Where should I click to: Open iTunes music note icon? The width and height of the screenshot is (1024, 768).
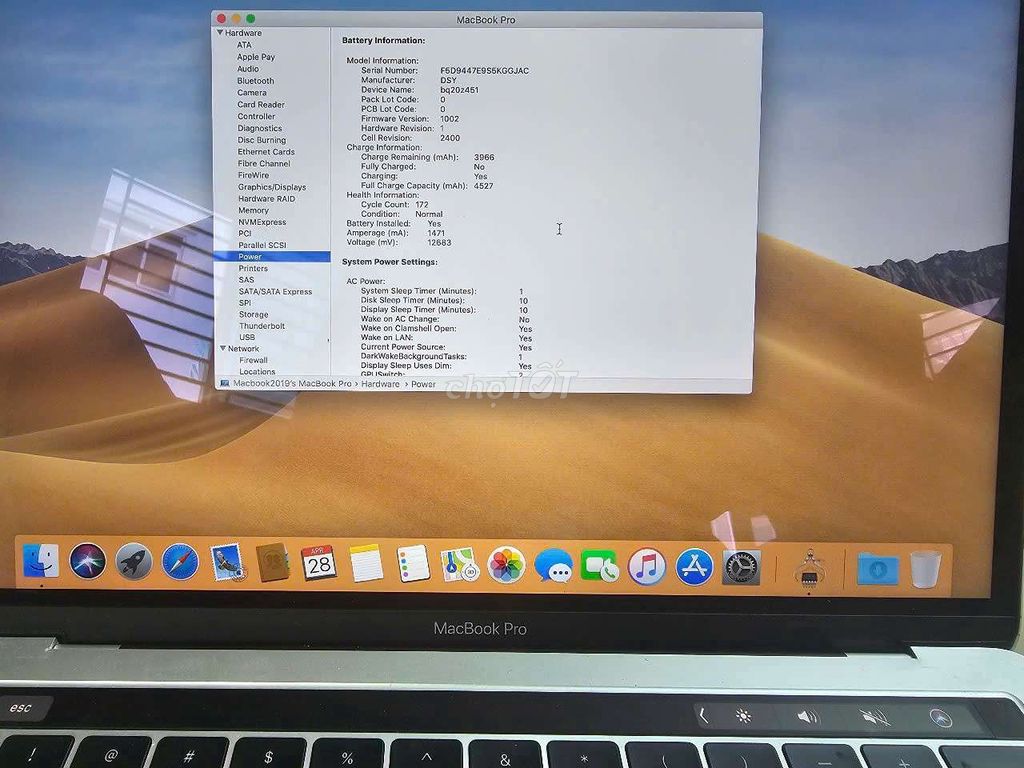(x=647, y=567)
